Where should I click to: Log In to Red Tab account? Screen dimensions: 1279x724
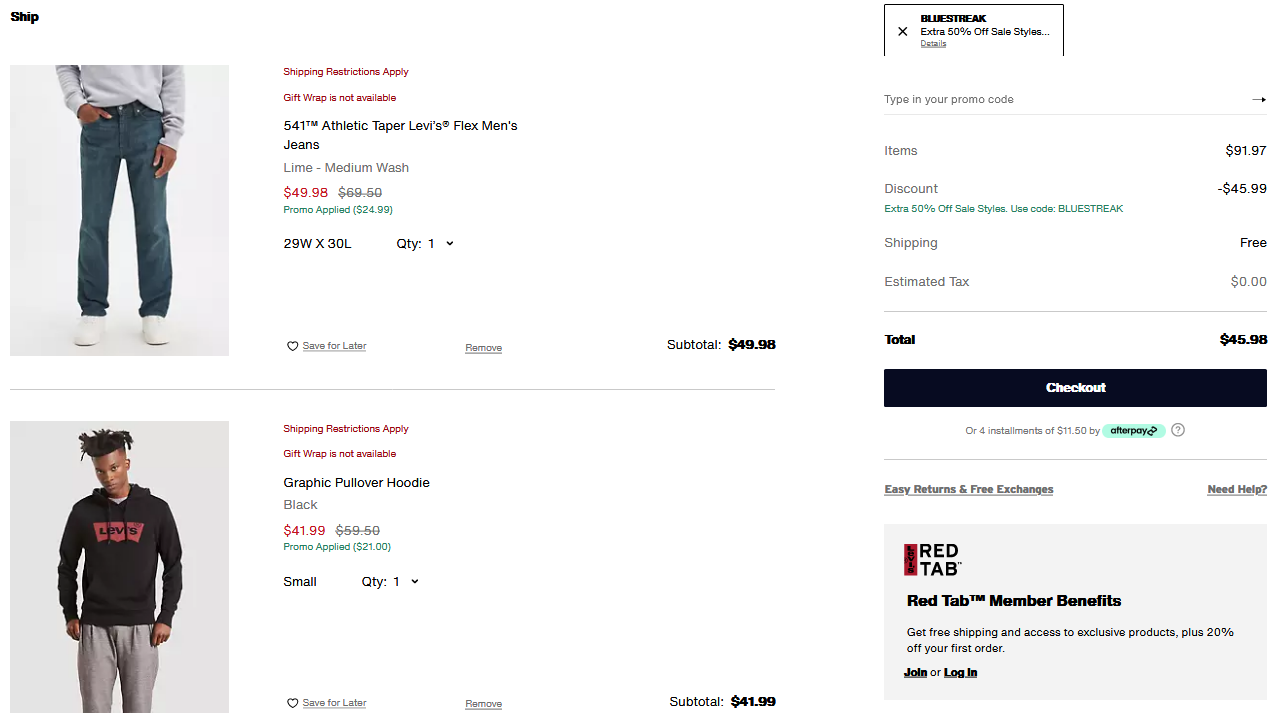960,672
